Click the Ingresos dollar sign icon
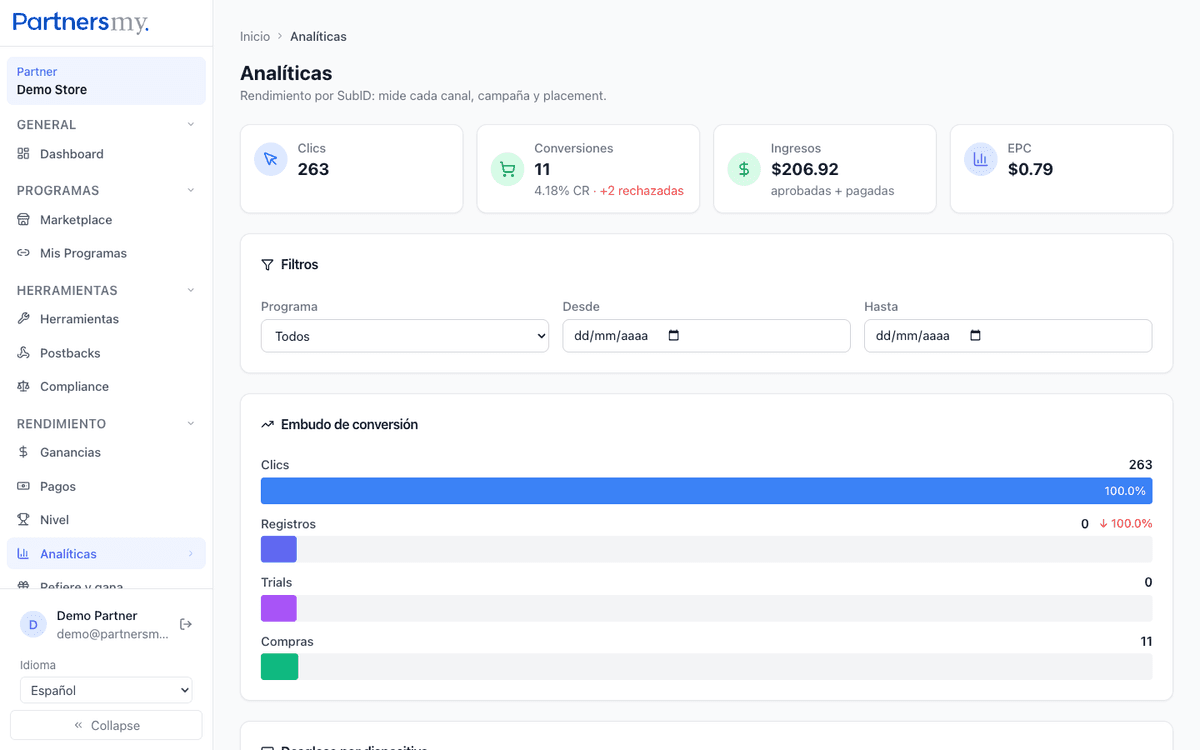This screenshot has width=1200, height=750. [744, 169]
